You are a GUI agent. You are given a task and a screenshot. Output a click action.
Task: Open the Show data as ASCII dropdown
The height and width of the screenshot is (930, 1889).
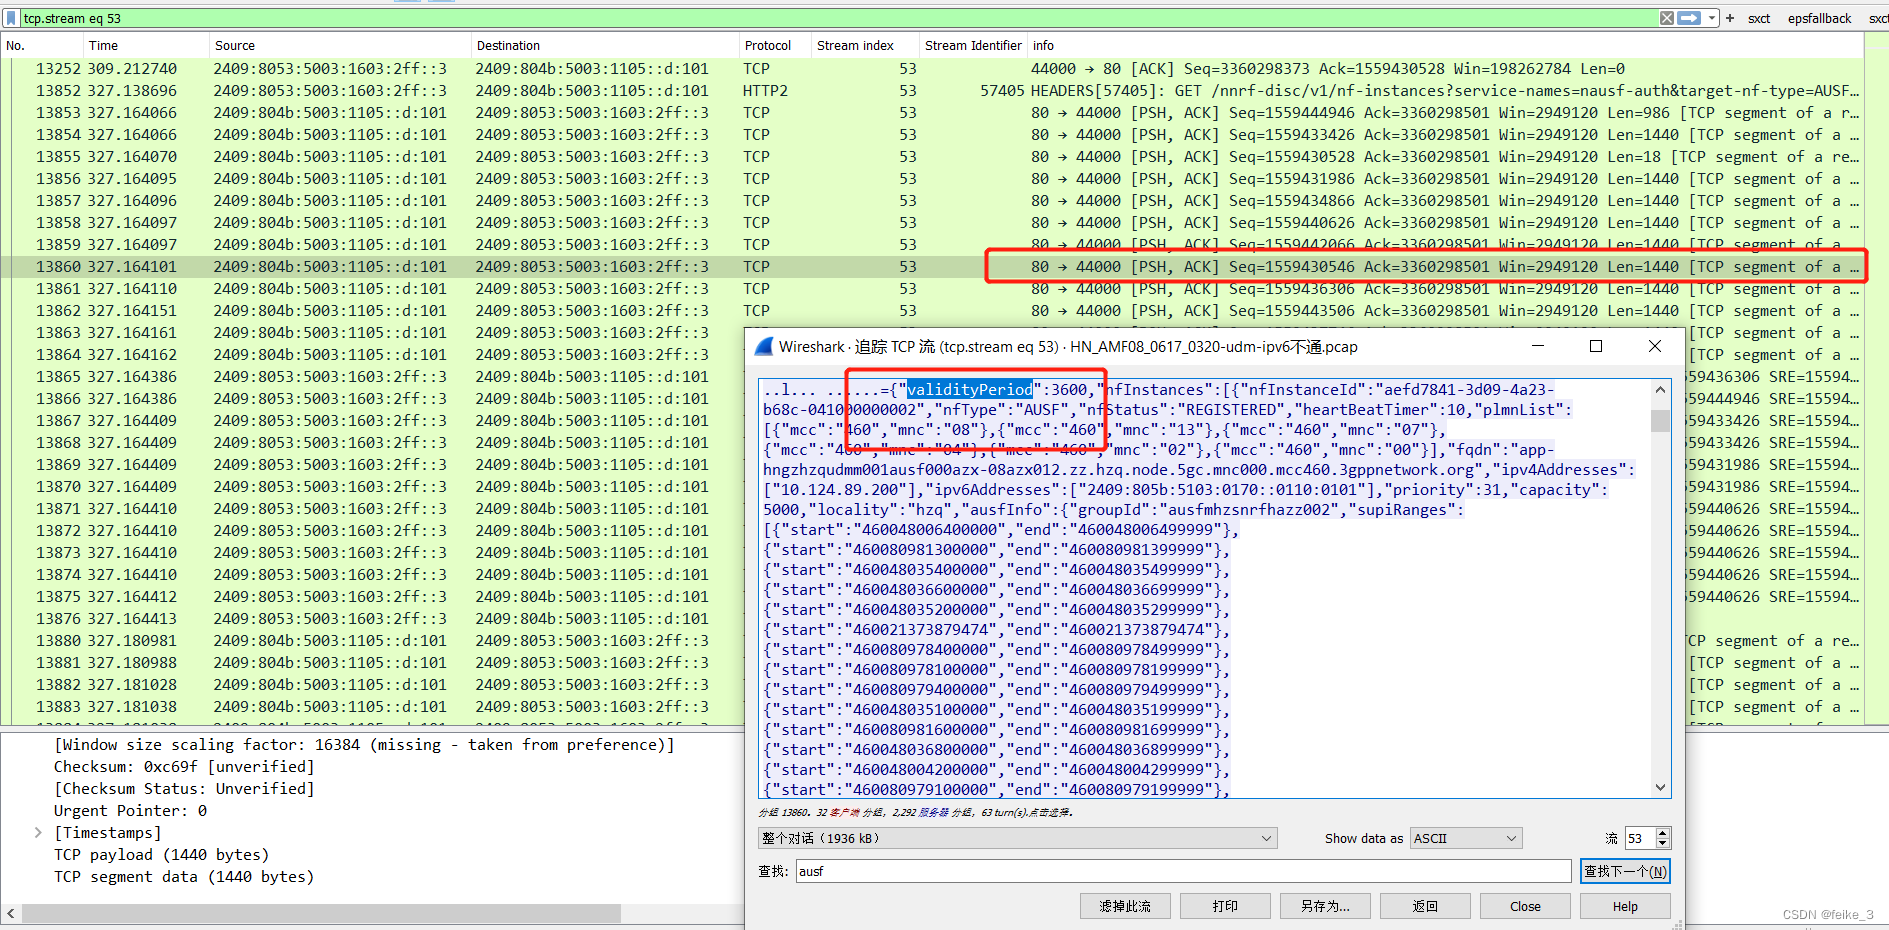tap(1466, 838)
